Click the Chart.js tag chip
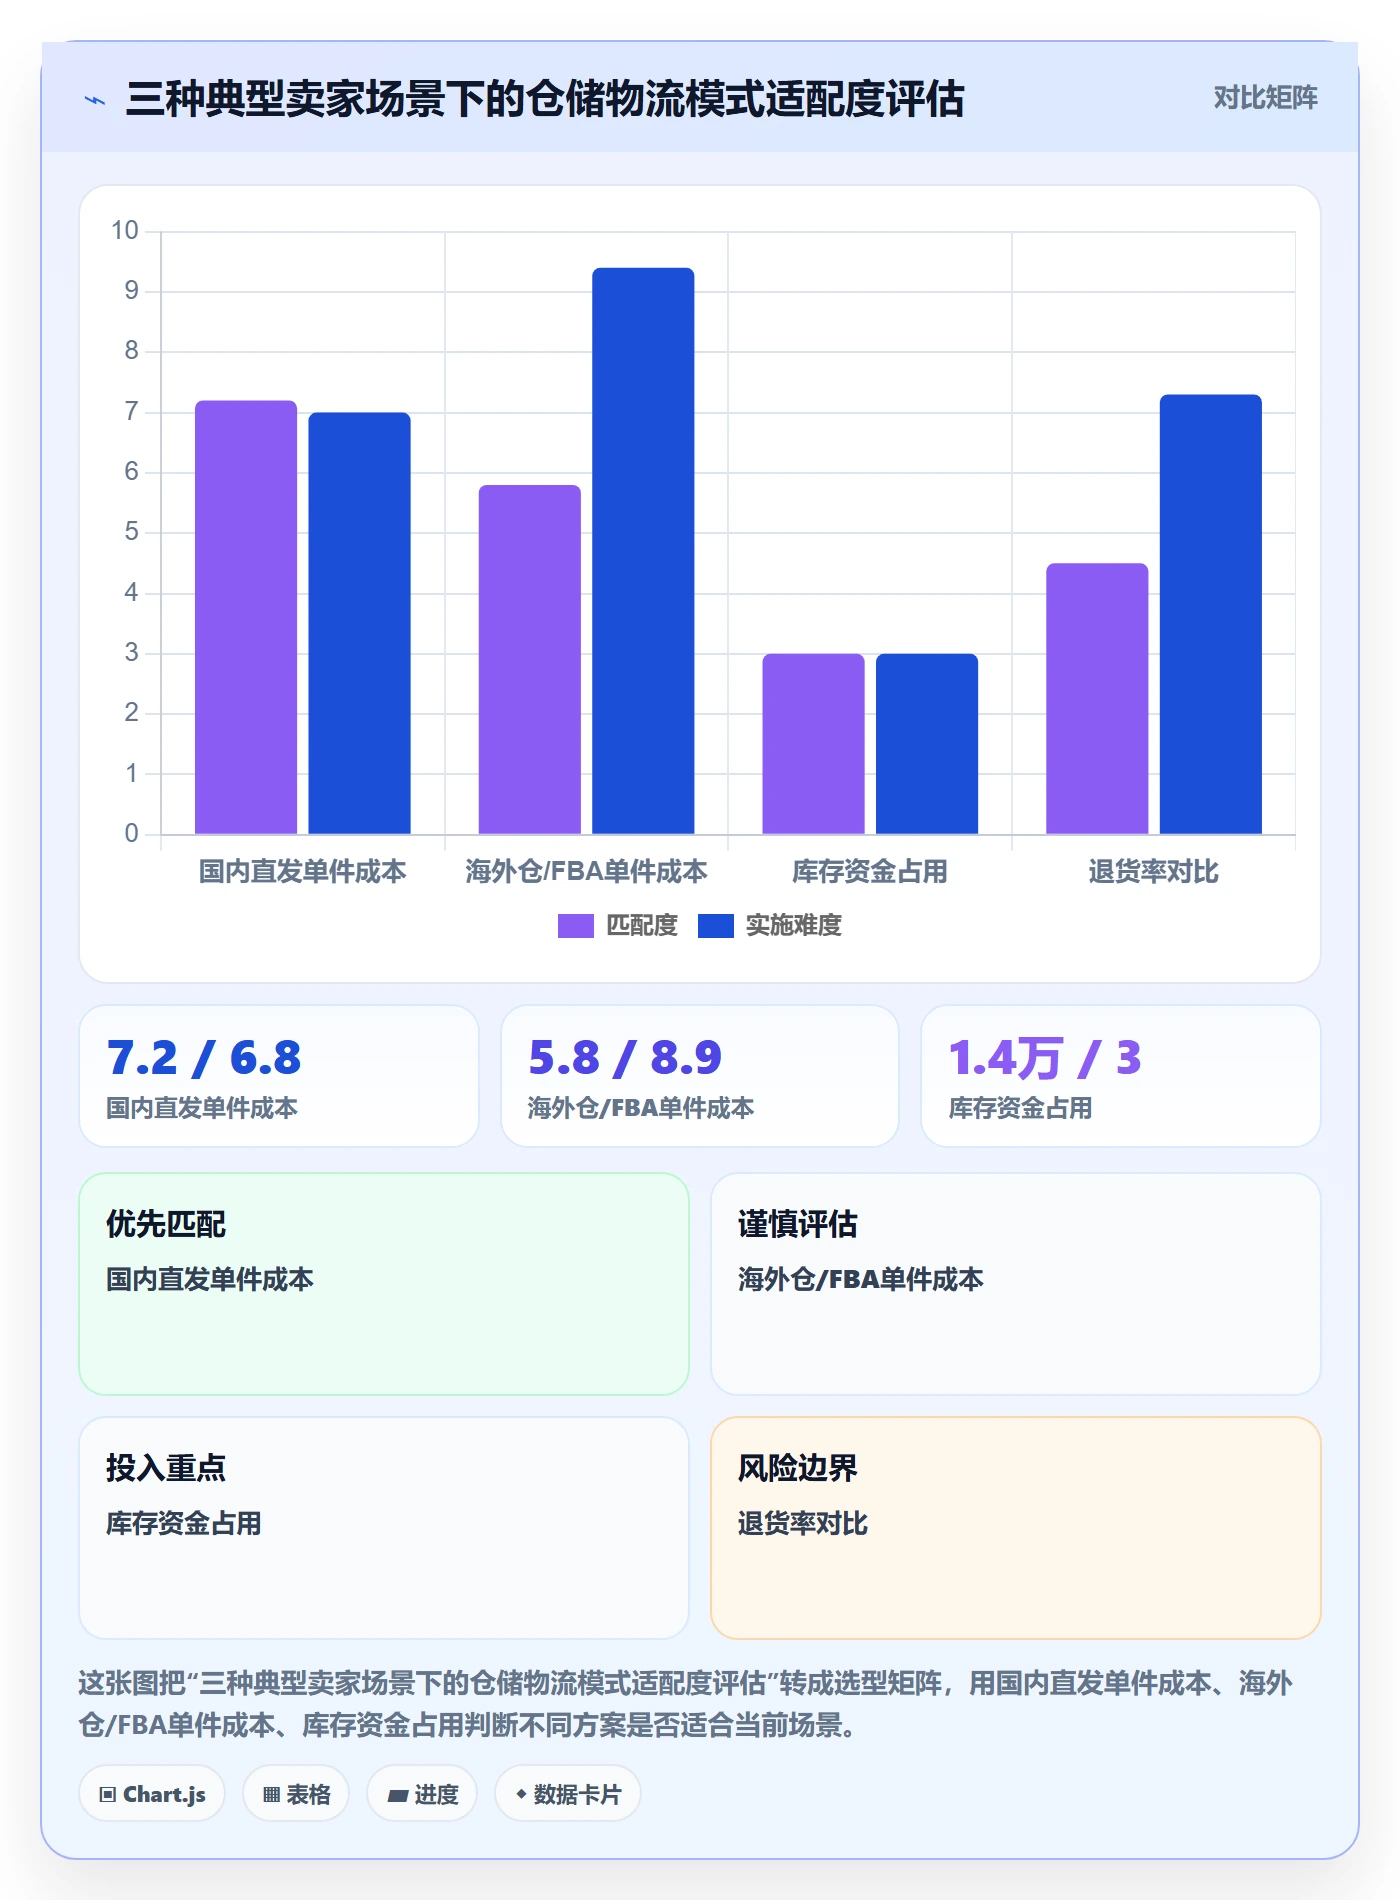 tap(152, 1794)
